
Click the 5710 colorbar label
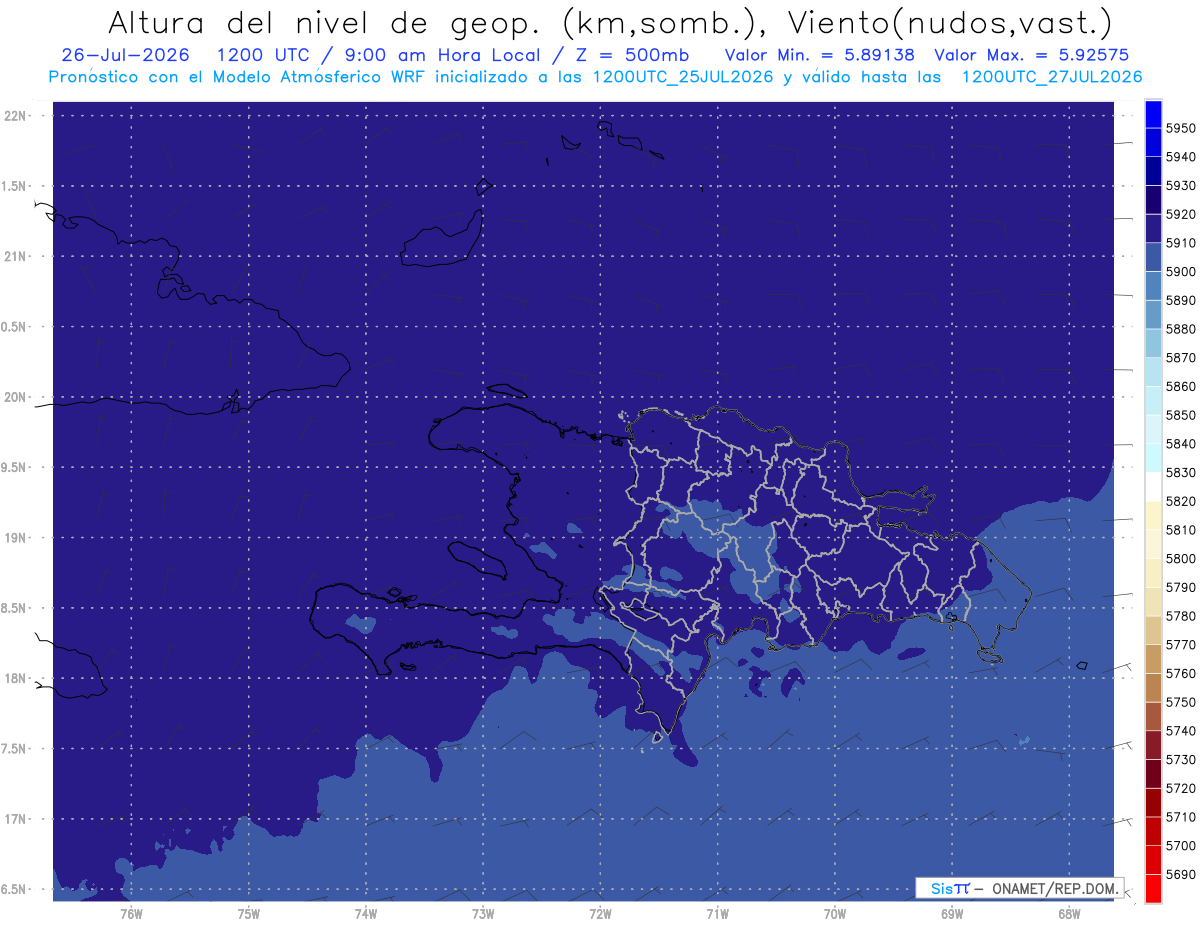coord(1180,817)
